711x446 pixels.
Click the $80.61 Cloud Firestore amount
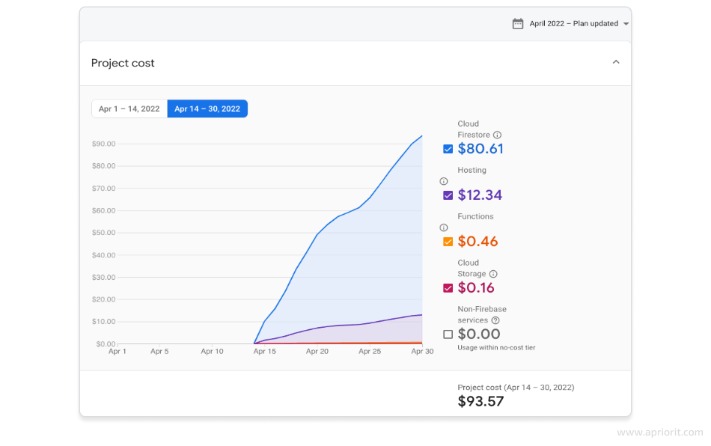click(480, 149)
